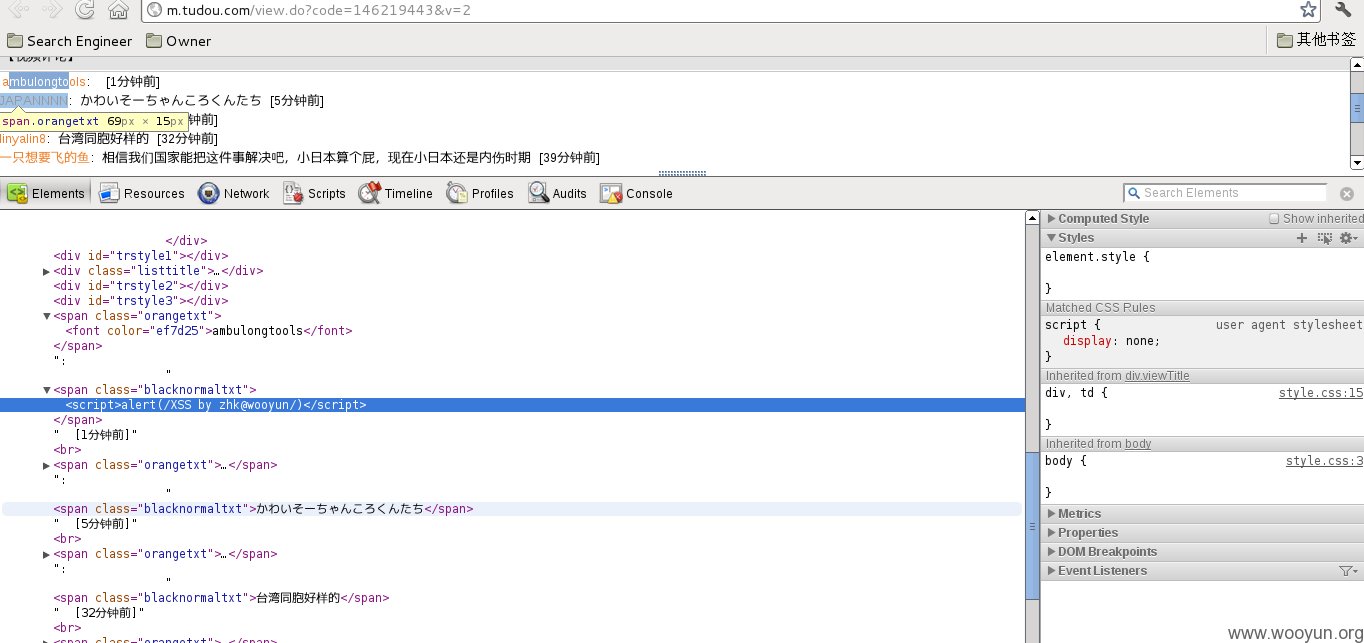Screen dimensions: 1364x643
Task: Open the Network panel
Action: click(x=233, y=193)
